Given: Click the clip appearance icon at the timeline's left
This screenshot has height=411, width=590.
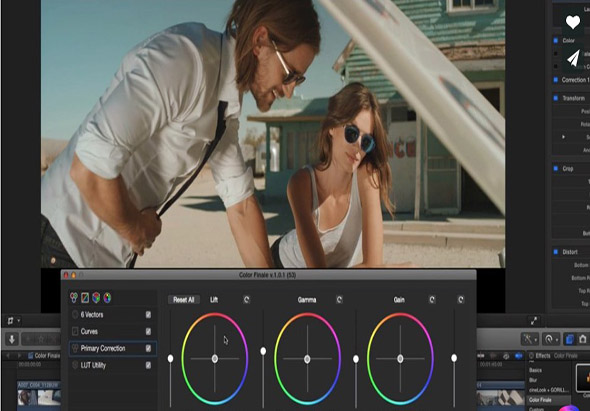Looking at the screenshot, I should point(11,321).
